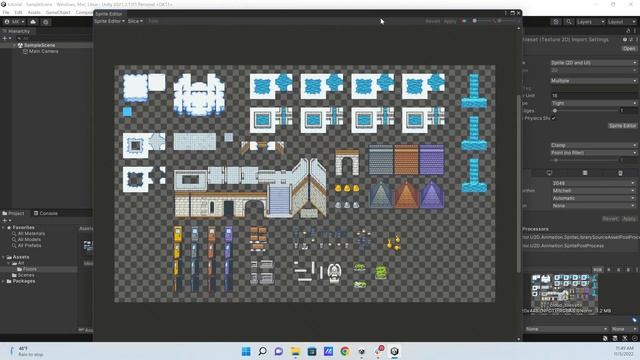Open the Account MK dropdown
The width and height of the screenshot is (640, 360).
coord(14,22)
